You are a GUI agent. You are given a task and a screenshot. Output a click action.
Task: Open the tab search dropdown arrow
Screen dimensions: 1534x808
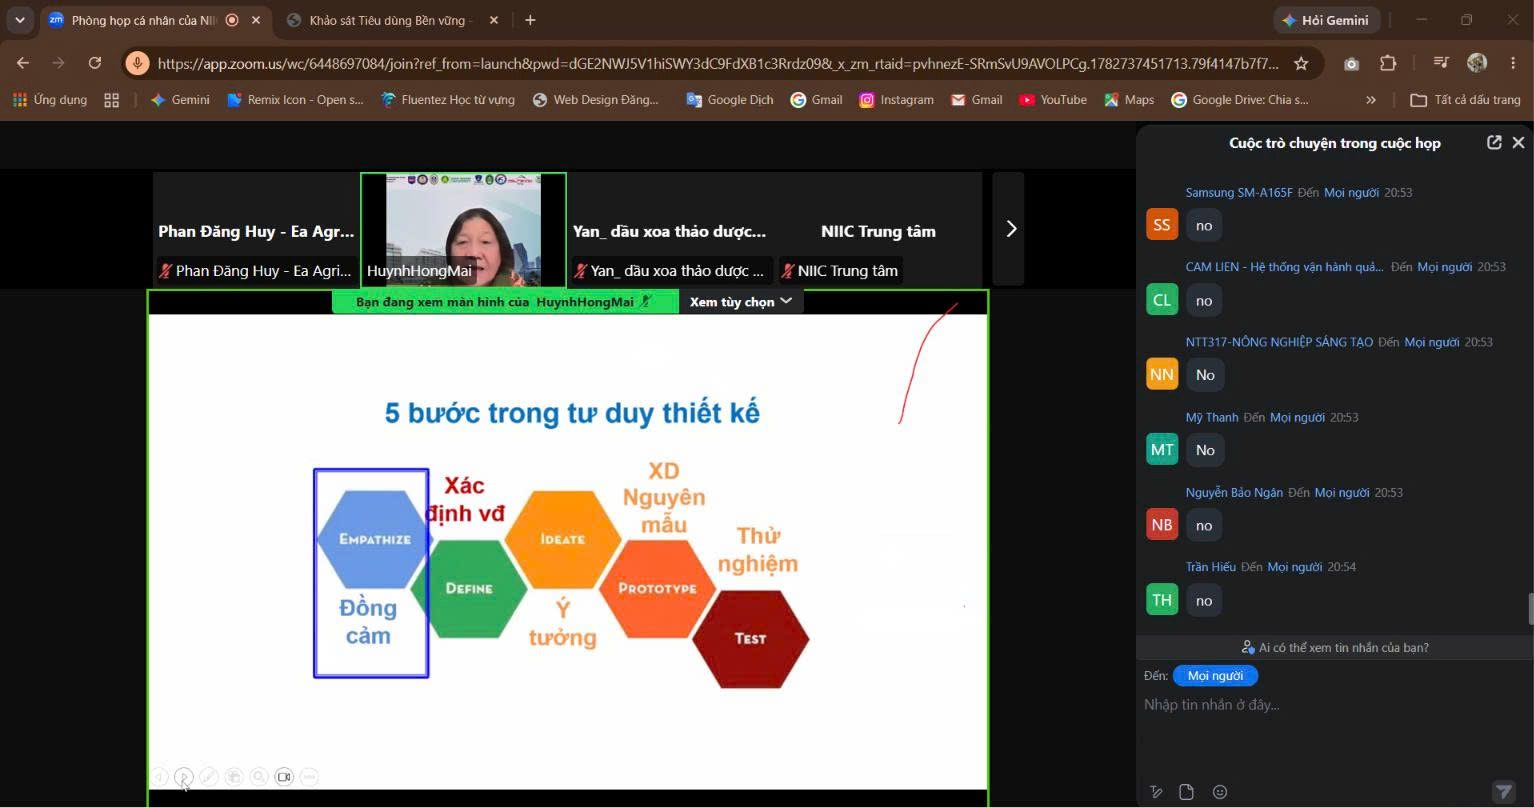(20, 20)
